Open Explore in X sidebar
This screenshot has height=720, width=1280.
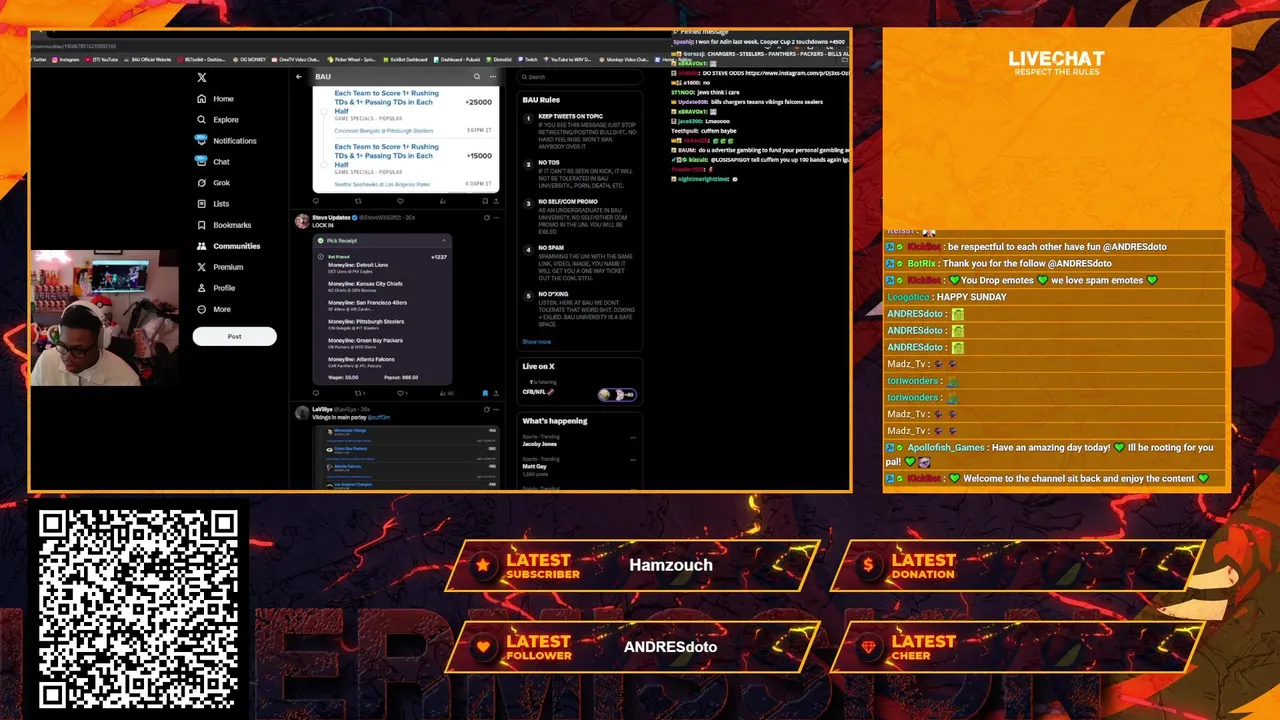pos(218,120)
